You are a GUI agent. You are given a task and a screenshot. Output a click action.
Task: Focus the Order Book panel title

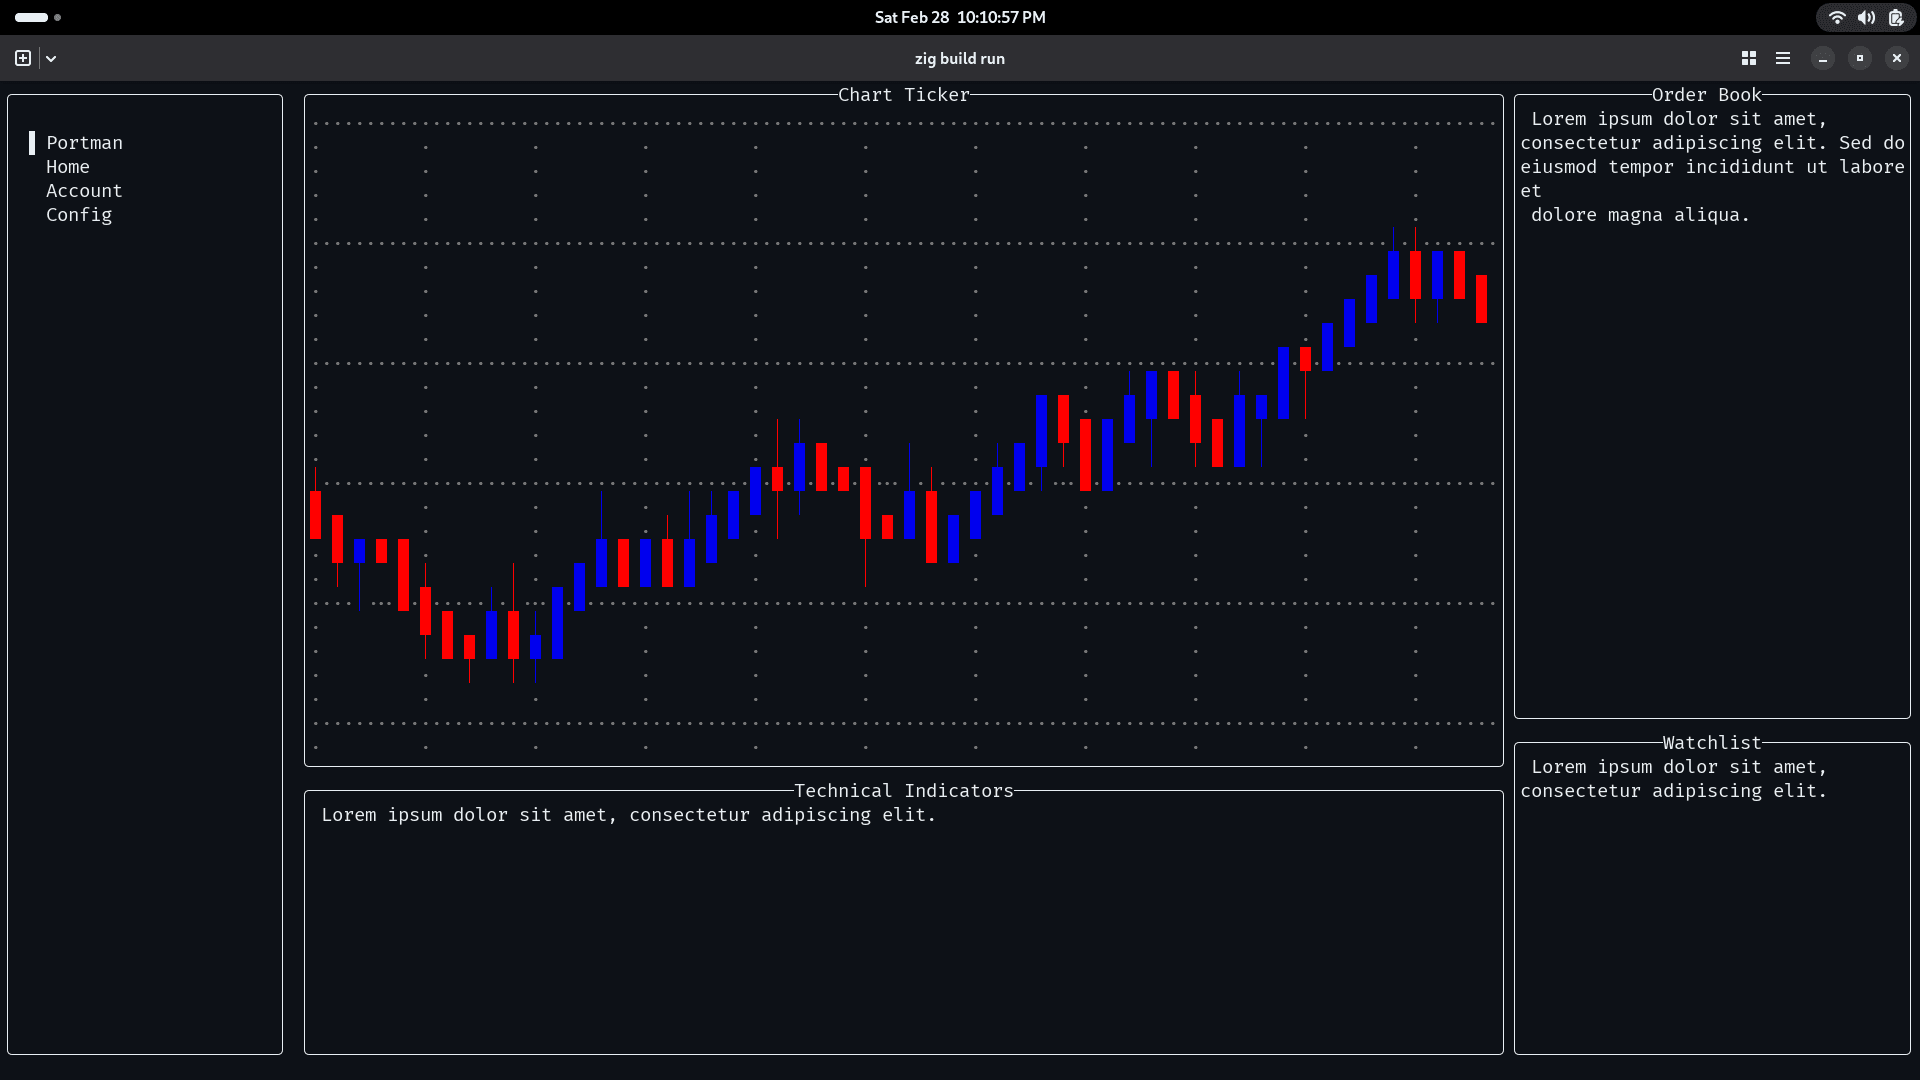pos(1706,95)
